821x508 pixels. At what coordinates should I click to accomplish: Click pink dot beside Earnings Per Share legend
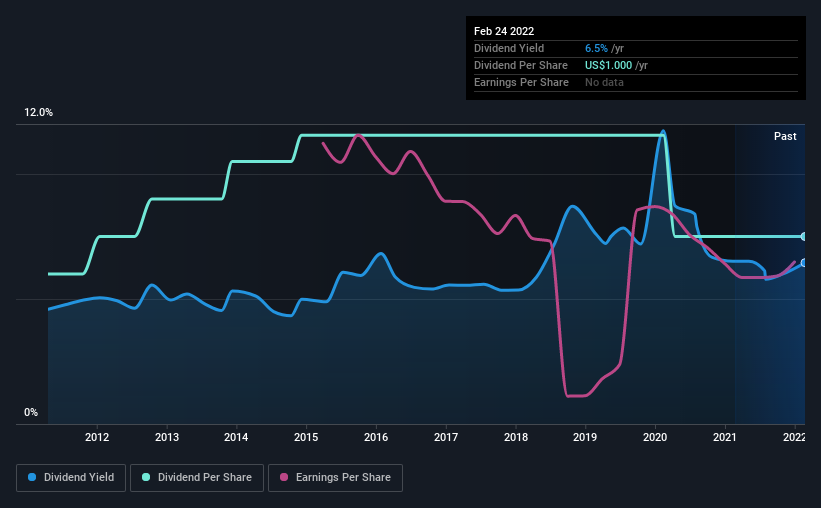coord(284,478)
